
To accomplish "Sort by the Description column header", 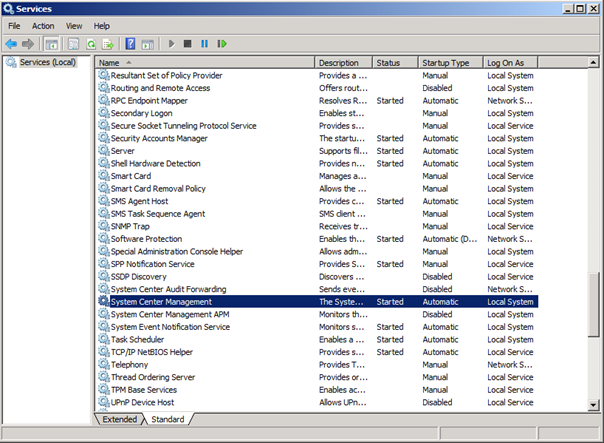I will coord(344,62).
